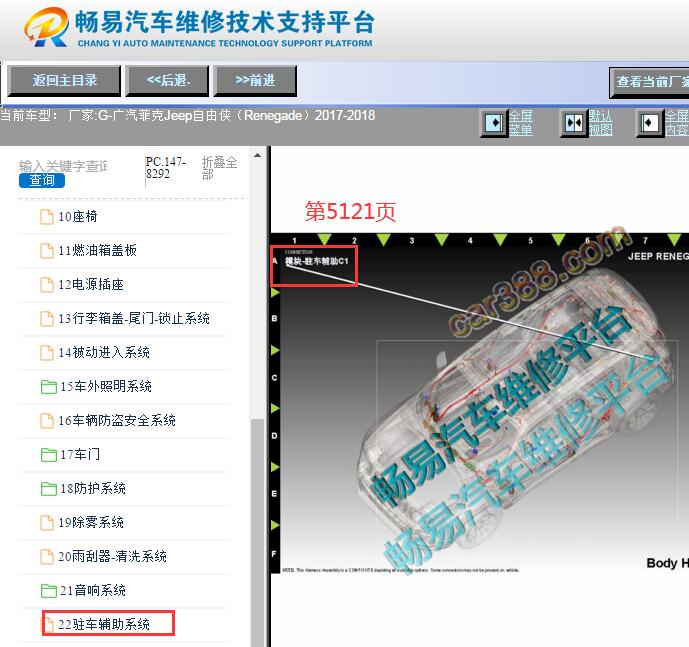Open the 11燃油箱盖板 tree item
Screen dimensions: 689x647
[97, 251]
